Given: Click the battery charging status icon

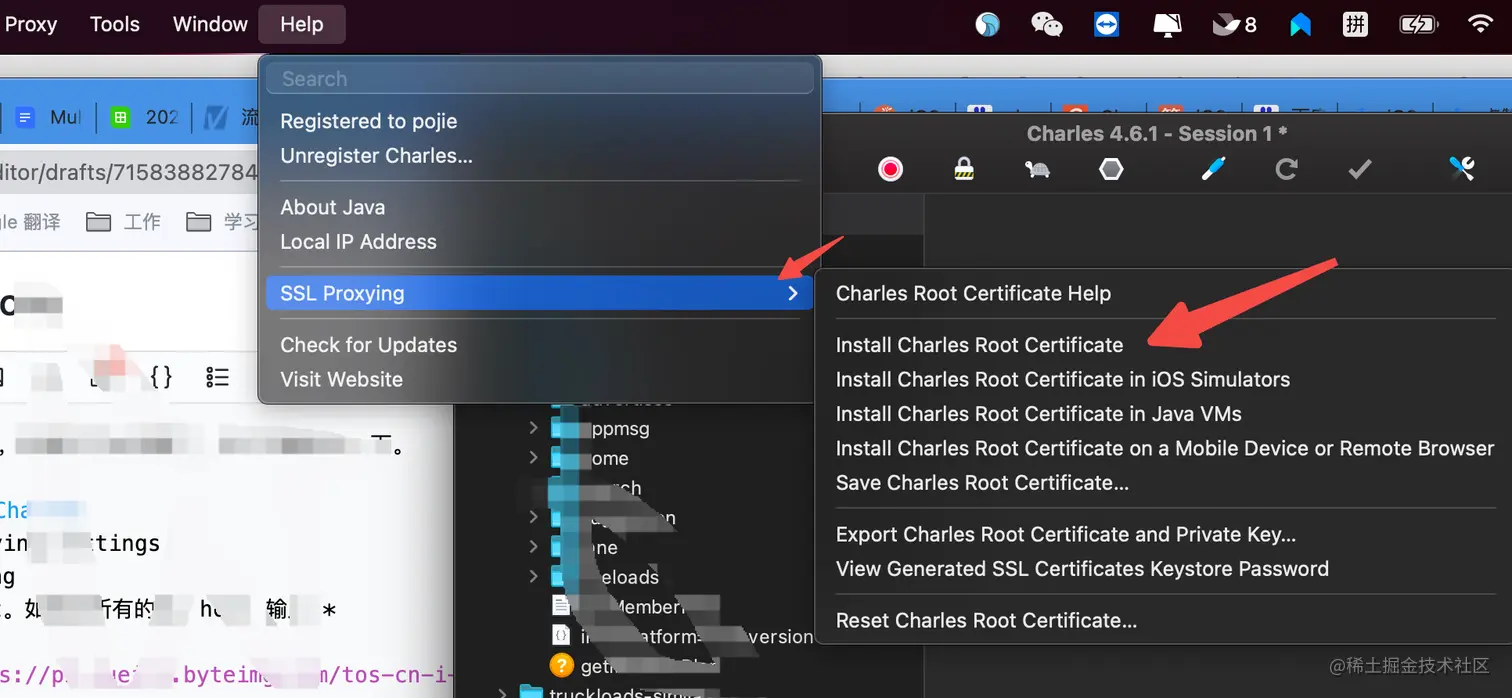Looking at the screenshot, I should coord(1418,24).
